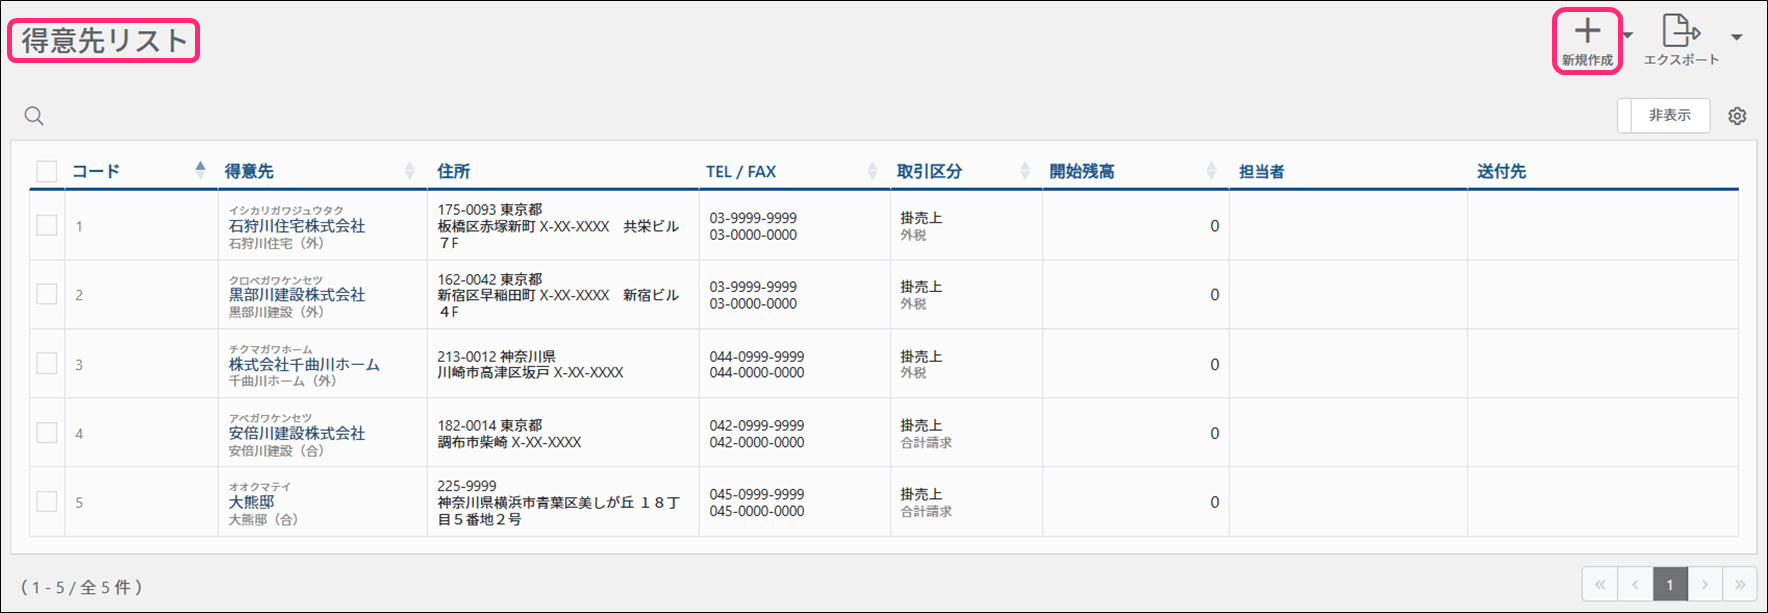Sort by the 開始残高 column header

(1081, 171)
